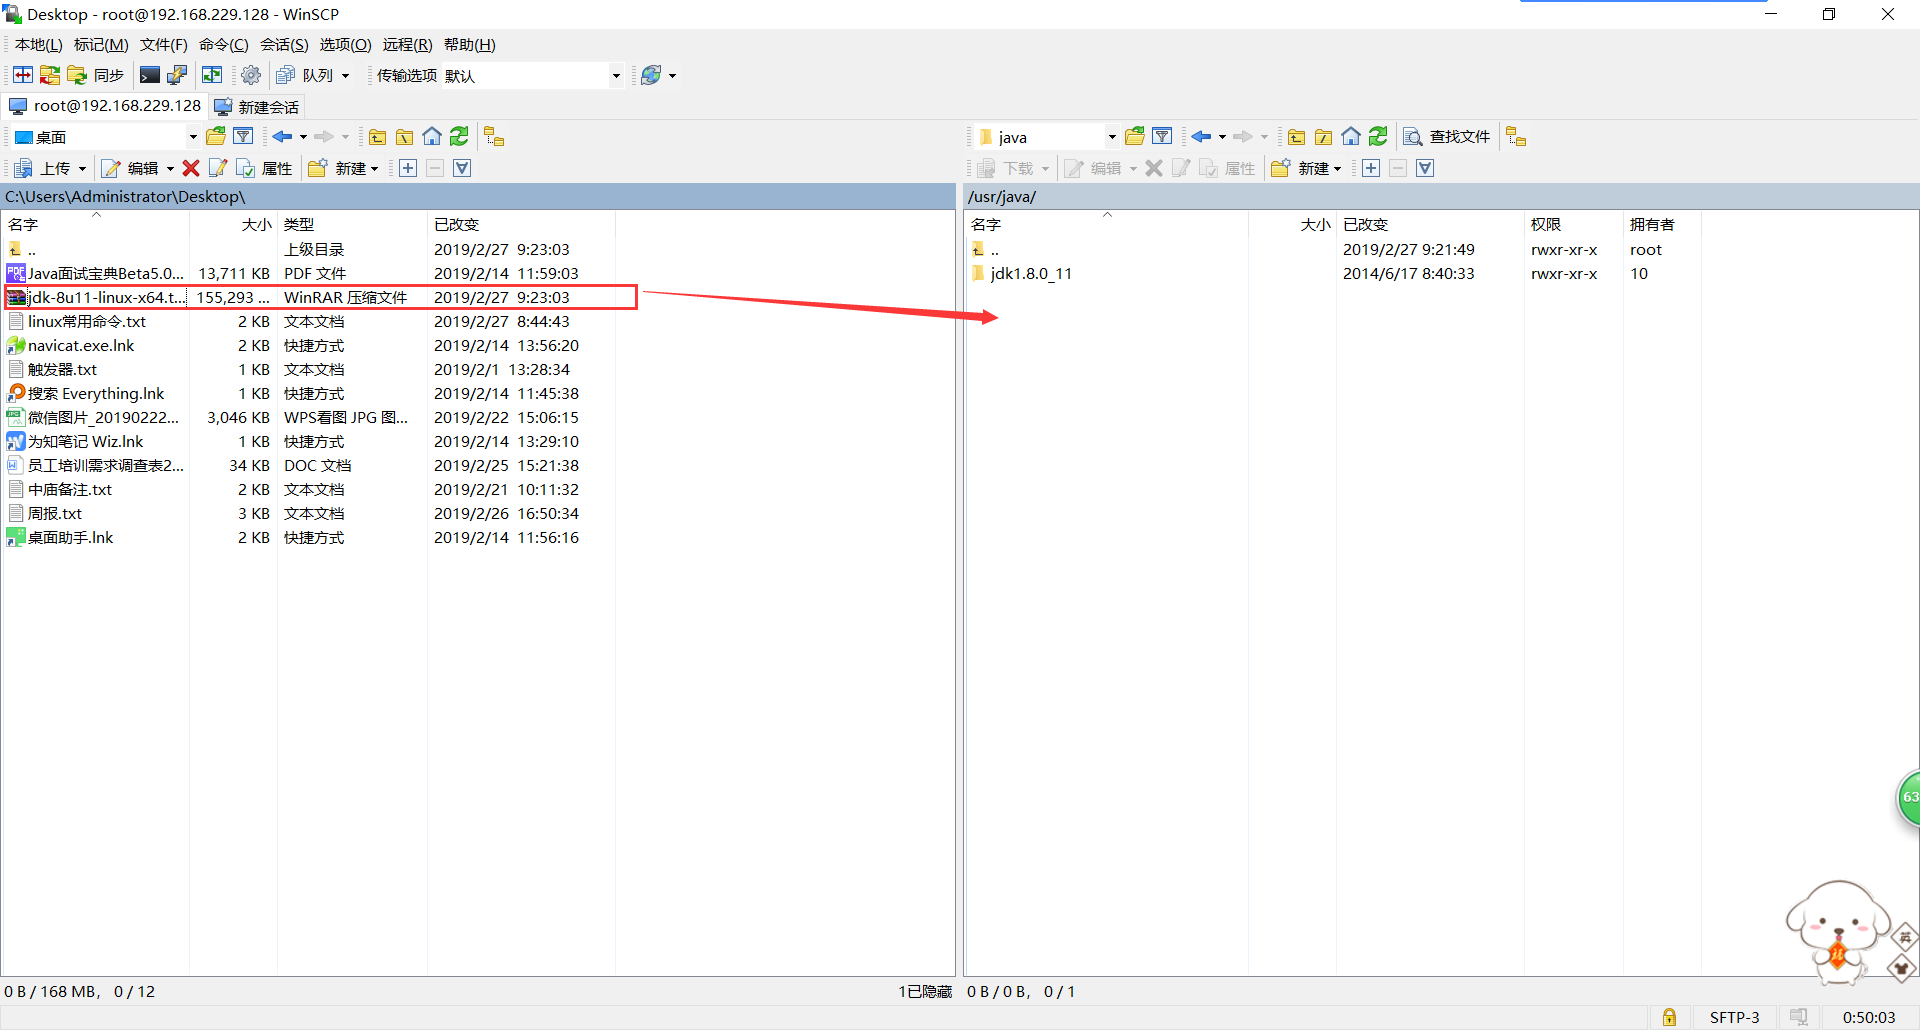Expand the arrow beside the globe icon

673,75
